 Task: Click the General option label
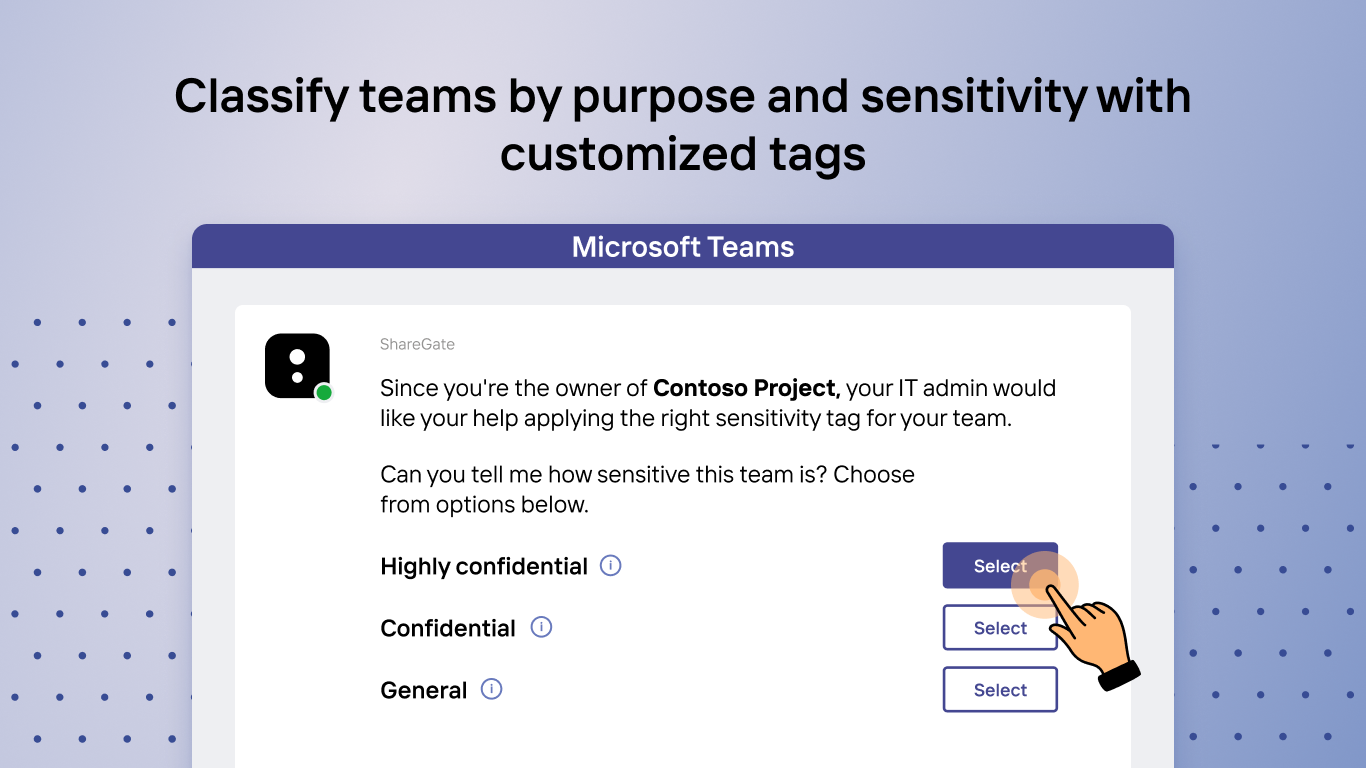click(424, 691)
